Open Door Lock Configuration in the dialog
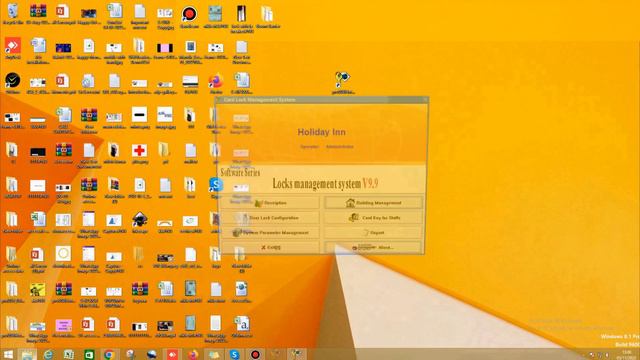This screenshot has width=640, height=360. coord(270,218)
